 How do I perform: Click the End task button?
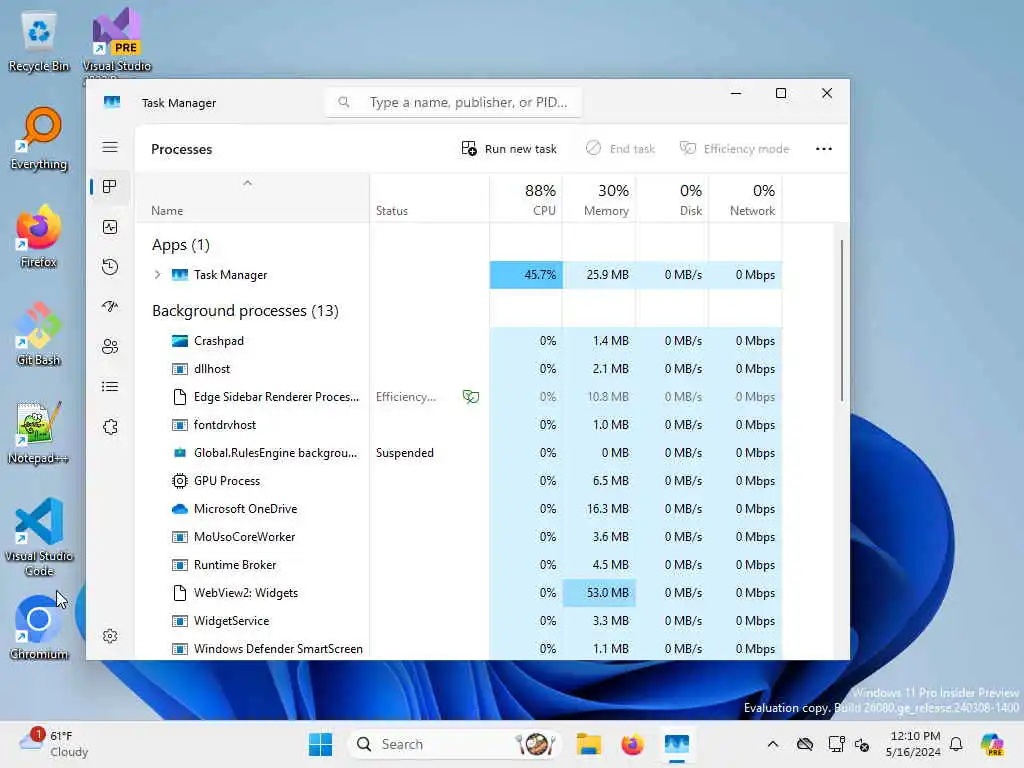[x=620, y=149]
